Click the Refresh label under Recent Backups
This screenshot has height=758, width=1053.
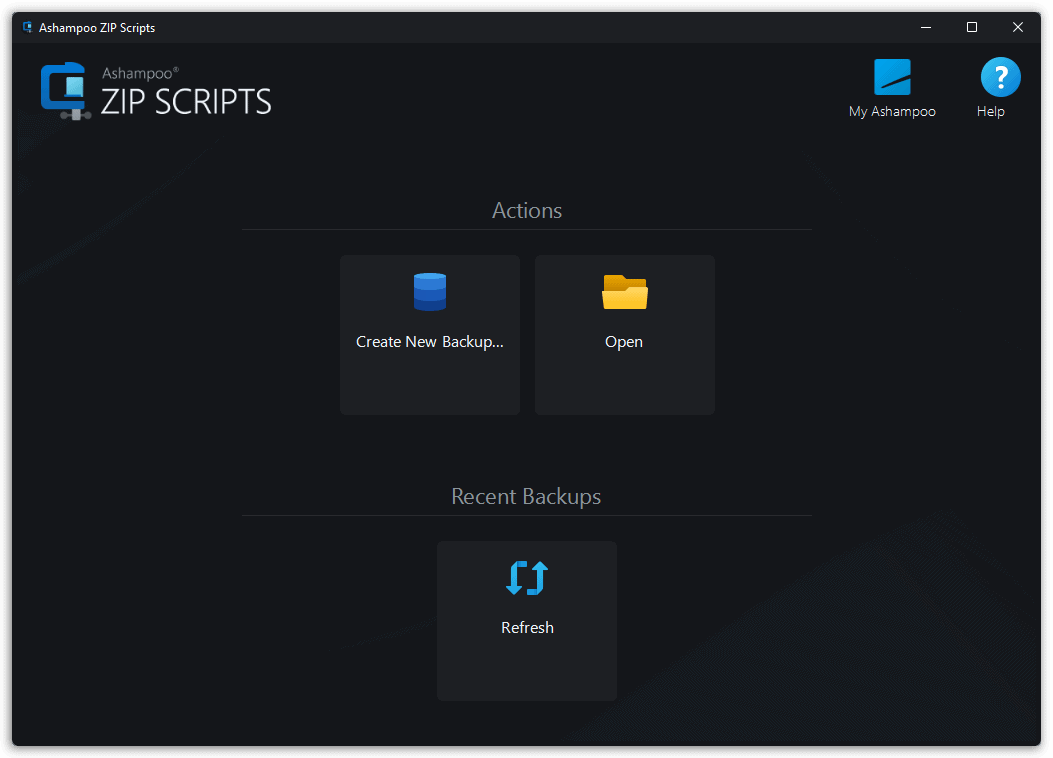(x=527, y=628)
